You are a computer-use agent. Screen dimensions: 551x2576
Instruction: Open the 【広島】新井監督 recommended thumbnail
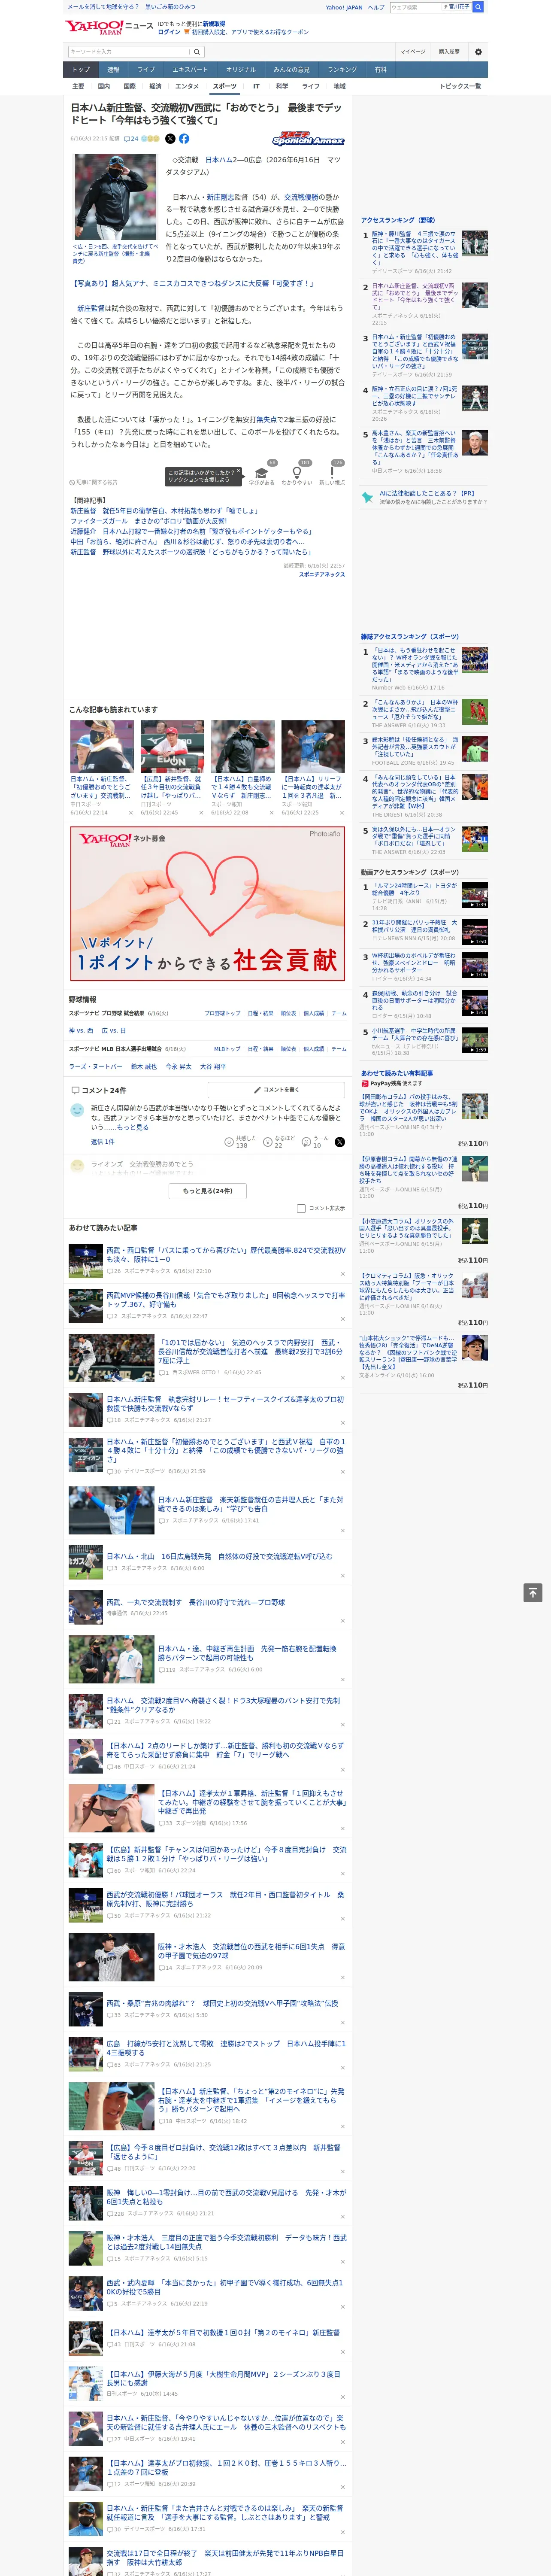(172, 746)
